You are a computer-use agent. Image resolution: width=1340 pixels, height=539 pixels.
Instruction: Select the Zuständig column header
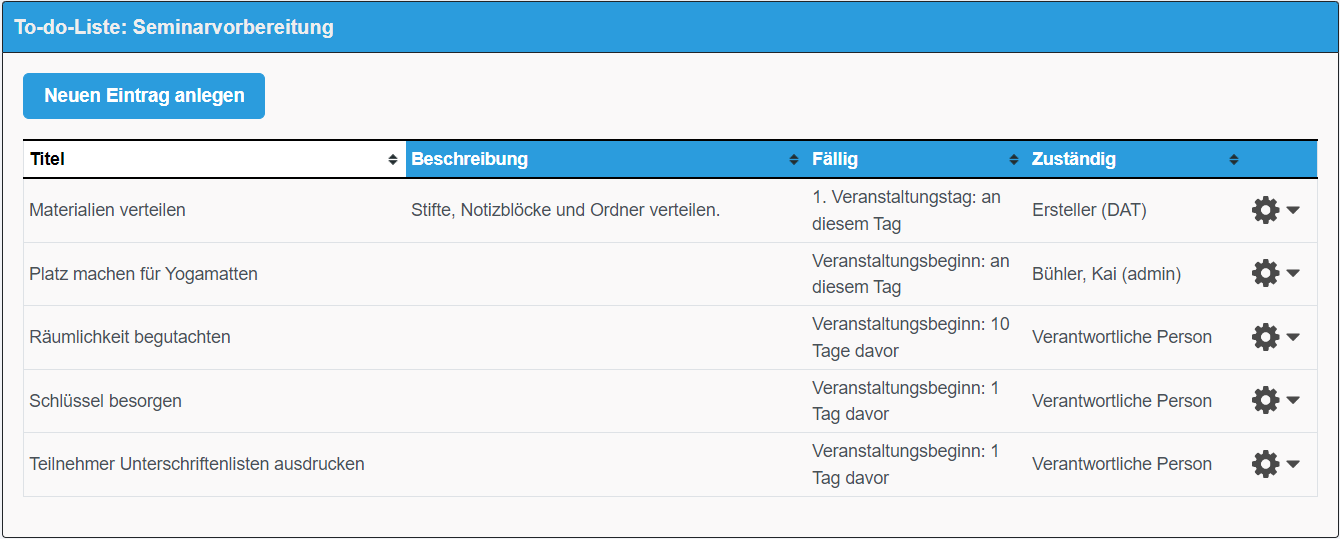pyautogui.click(x=1074, y=159)
